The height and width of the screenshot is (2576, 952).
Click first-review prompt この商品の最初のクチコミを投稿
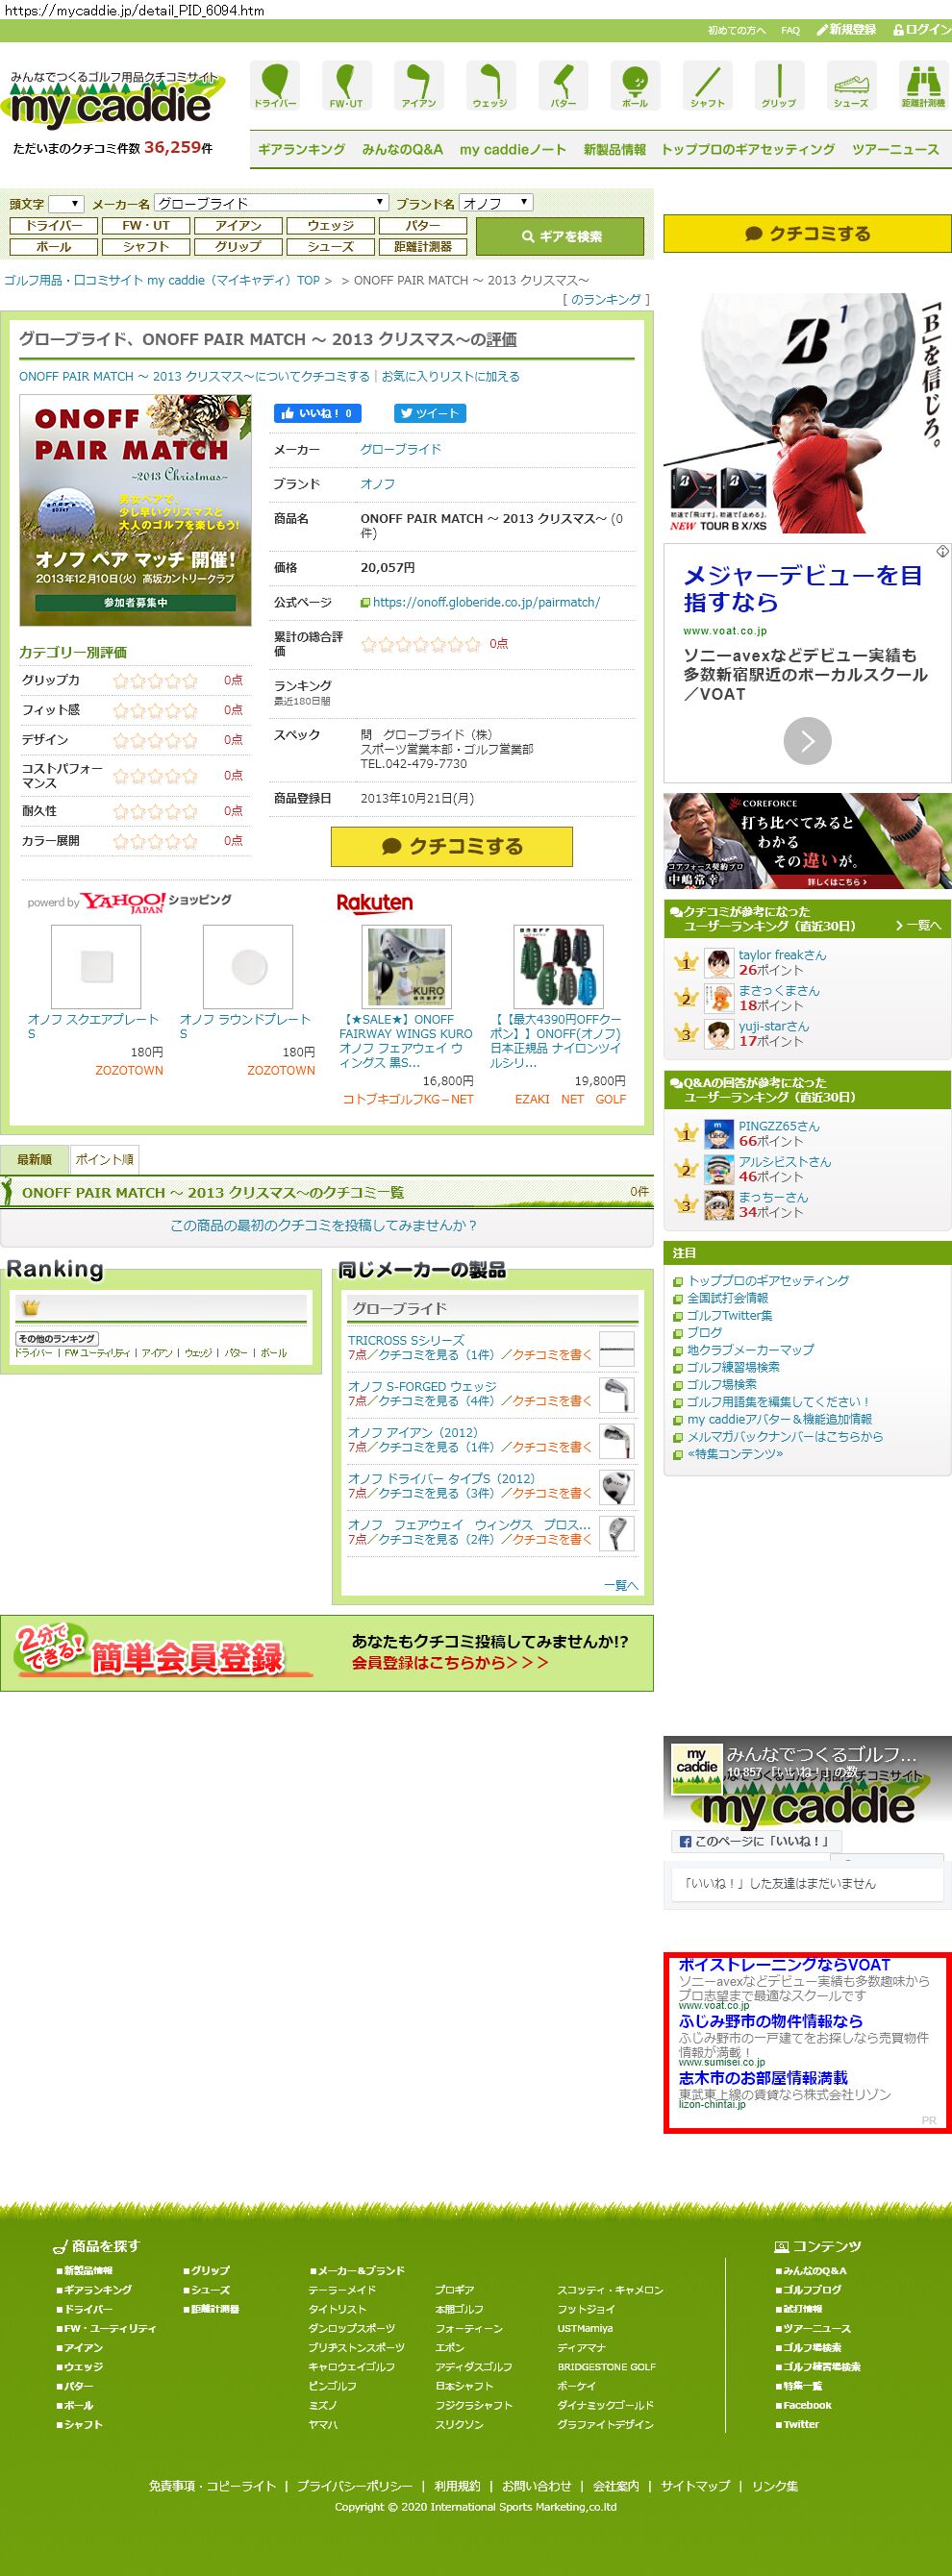pos(323,1225)
